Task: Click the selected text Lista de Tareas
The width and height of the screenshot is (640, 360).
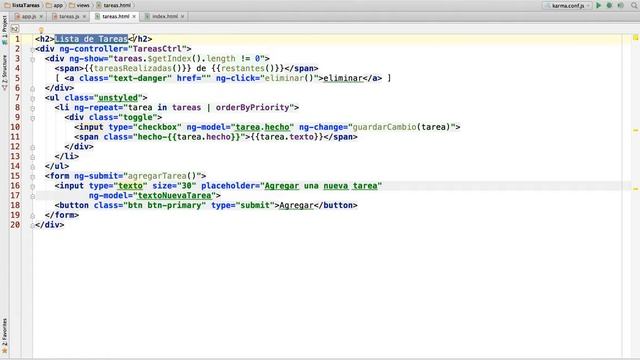Action: (x=91, y=39)
